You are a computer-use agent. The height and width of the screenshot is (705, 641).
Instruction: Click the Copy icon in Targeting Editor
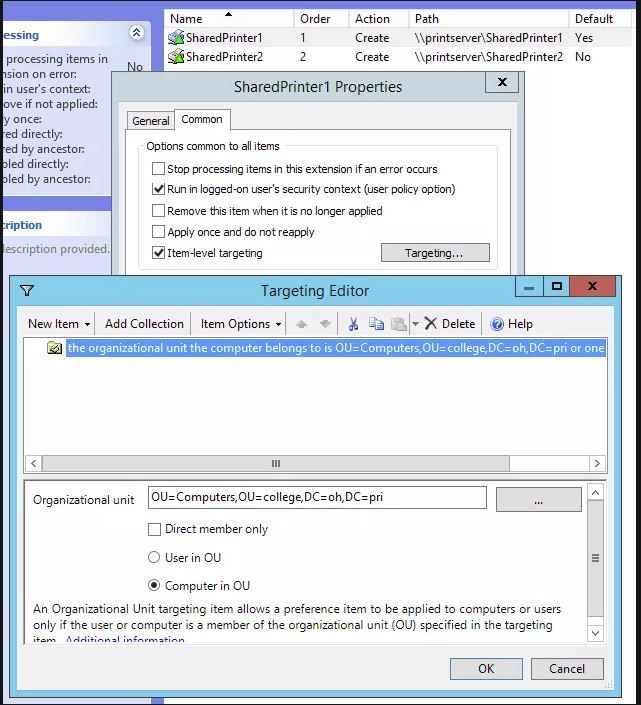(376, 324)
